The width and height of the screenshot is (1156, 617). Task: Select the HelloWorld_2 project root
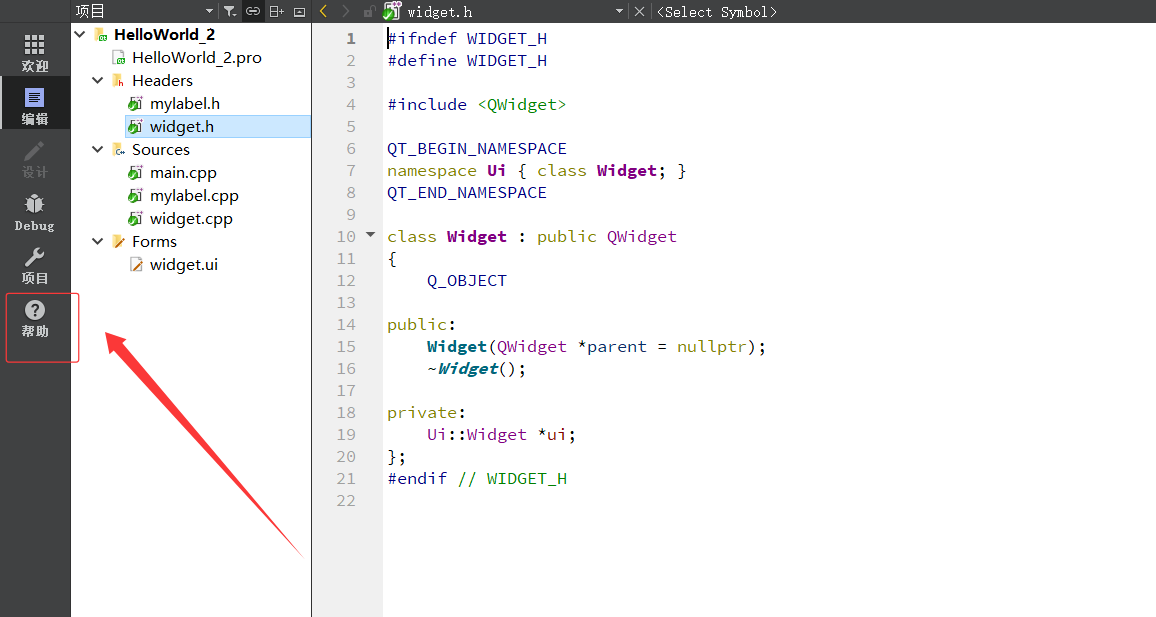pyautogui.click(x=164, y=34)
